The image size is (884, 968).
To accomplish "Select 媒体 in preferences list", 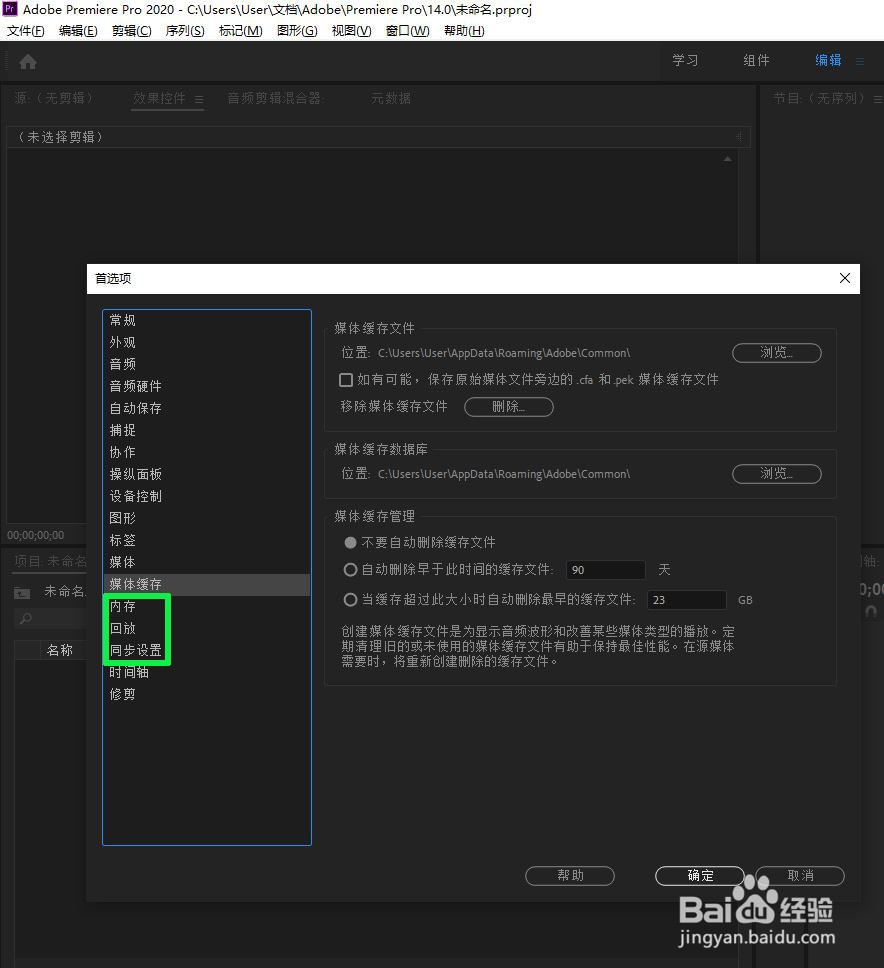I will pos(206,562).
